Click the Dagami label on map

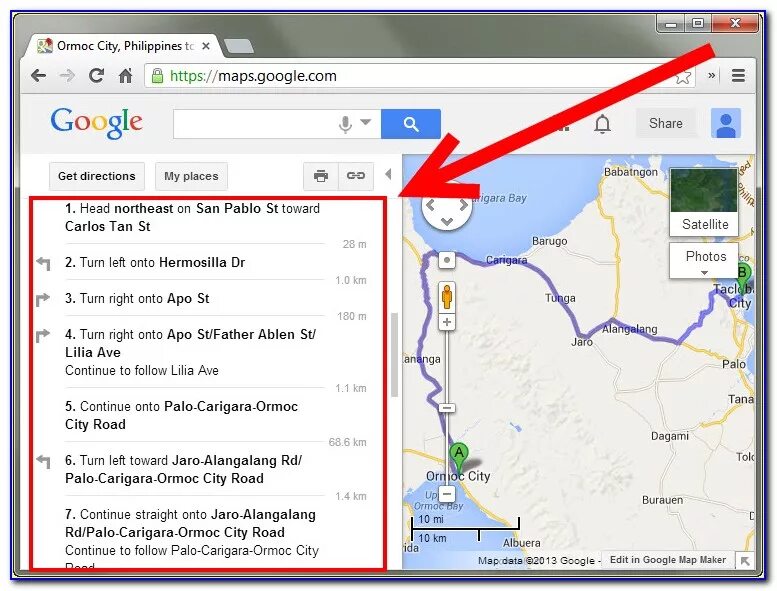click(x=669, y=436)
